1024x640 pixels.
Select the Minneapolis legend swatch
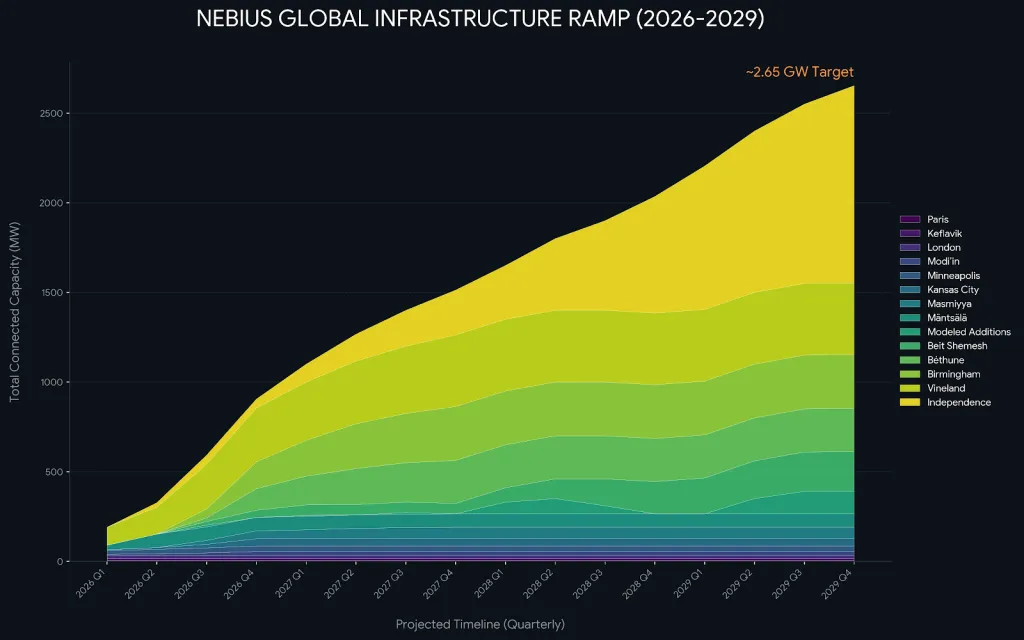[x=910, y=276]
